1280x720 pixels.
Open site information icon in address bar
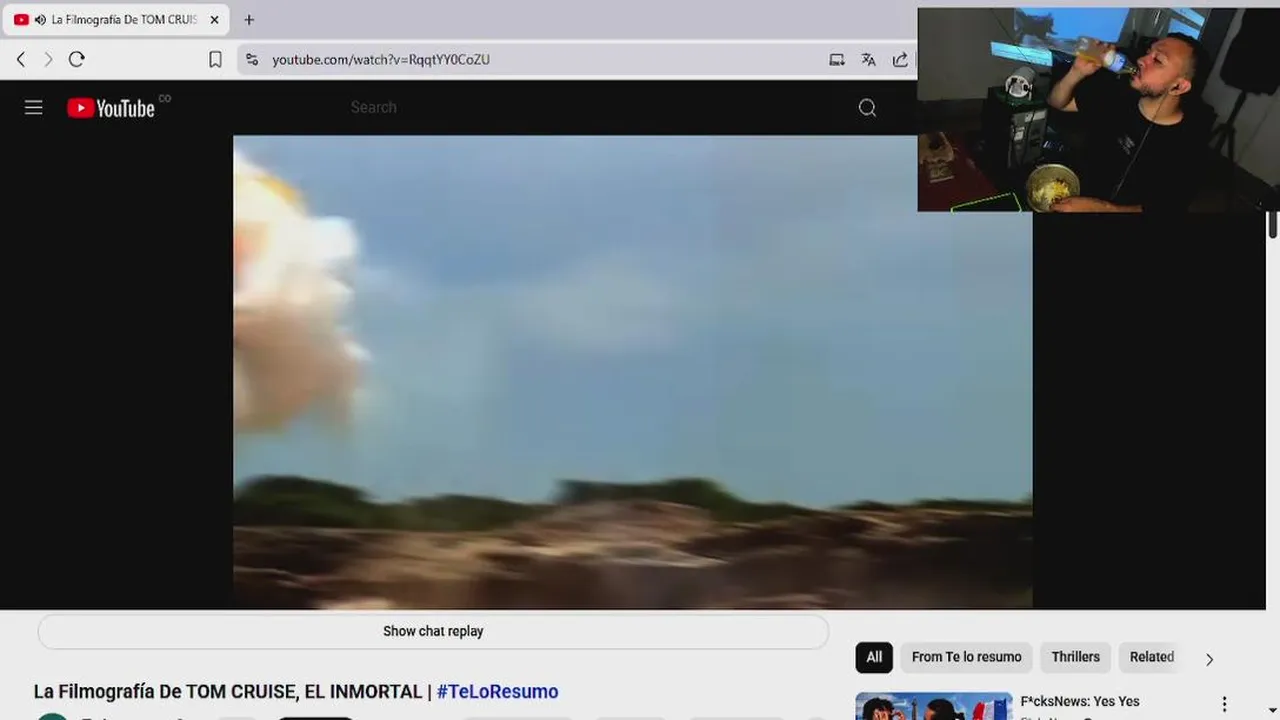[x=252, y=60]
